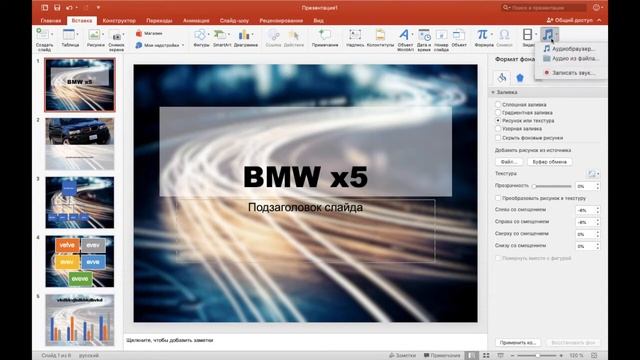Screen dimensions: 640x360
Task: Click the Создать слайд (New Slide) icon
Action: pyautogui.click(x=42, y=34)
